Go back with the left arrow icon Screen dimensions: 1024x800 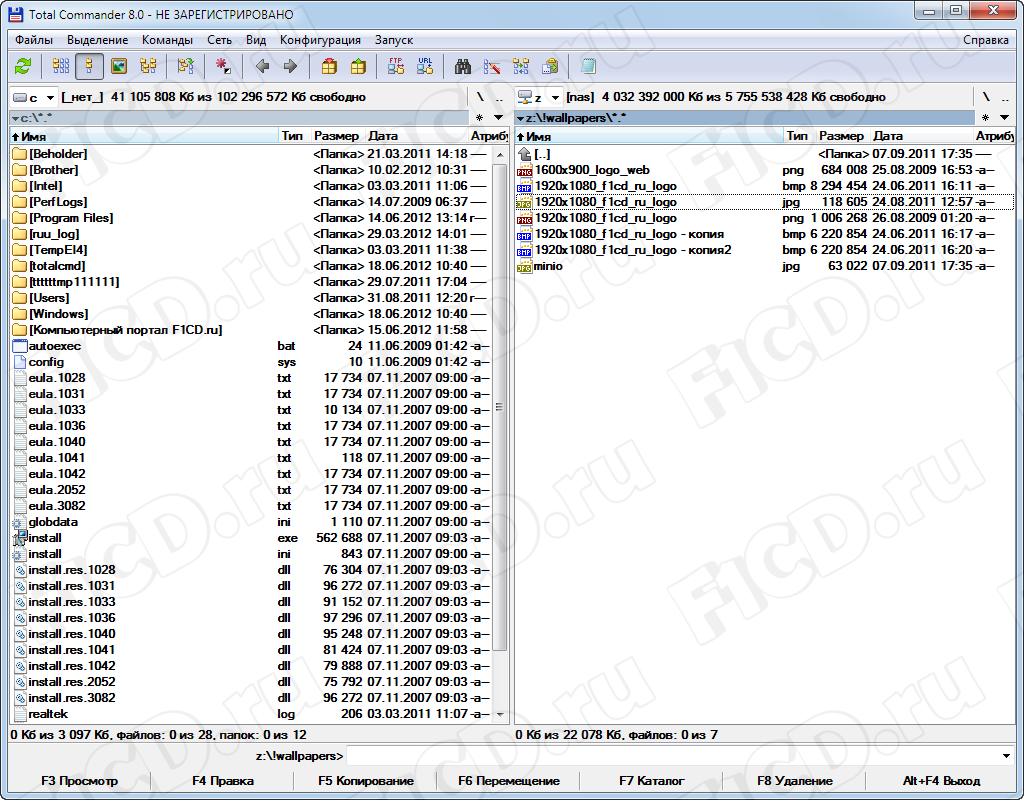263,66
